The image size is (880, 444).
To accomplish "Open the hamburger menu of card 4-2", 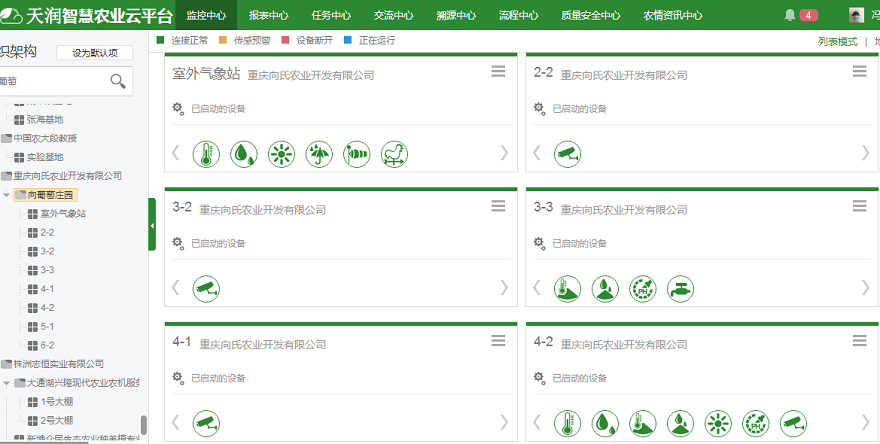I will point(859,341).
